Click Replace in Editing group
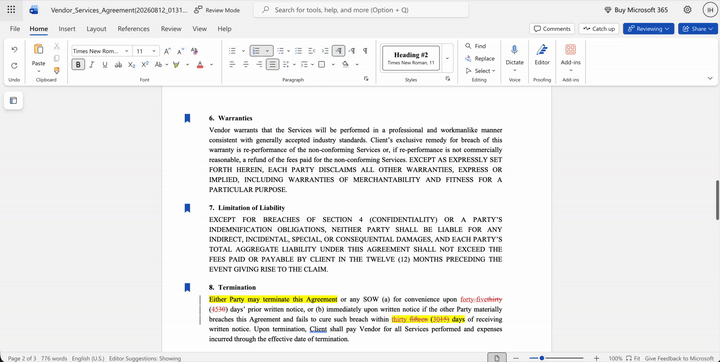The height and width of the screenshot is (362, 720). tap(480, 58)
